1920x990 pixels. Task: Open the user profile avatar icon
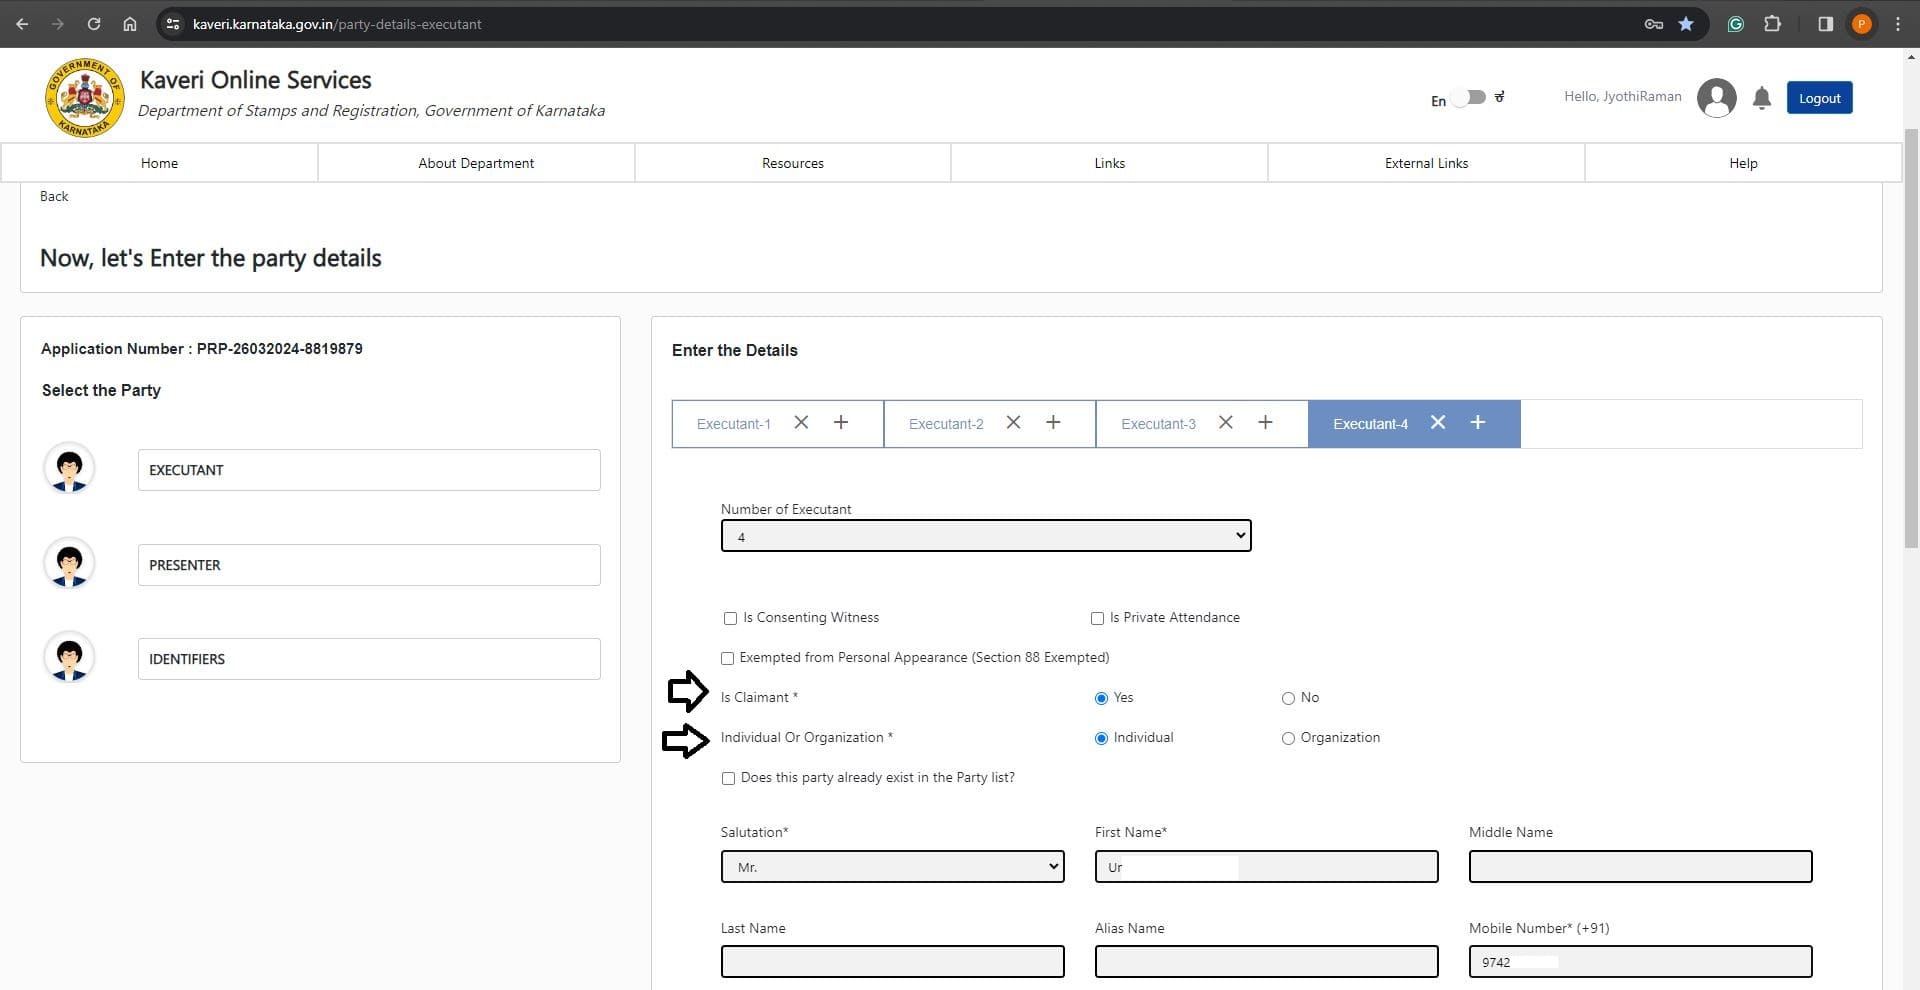1716,98
